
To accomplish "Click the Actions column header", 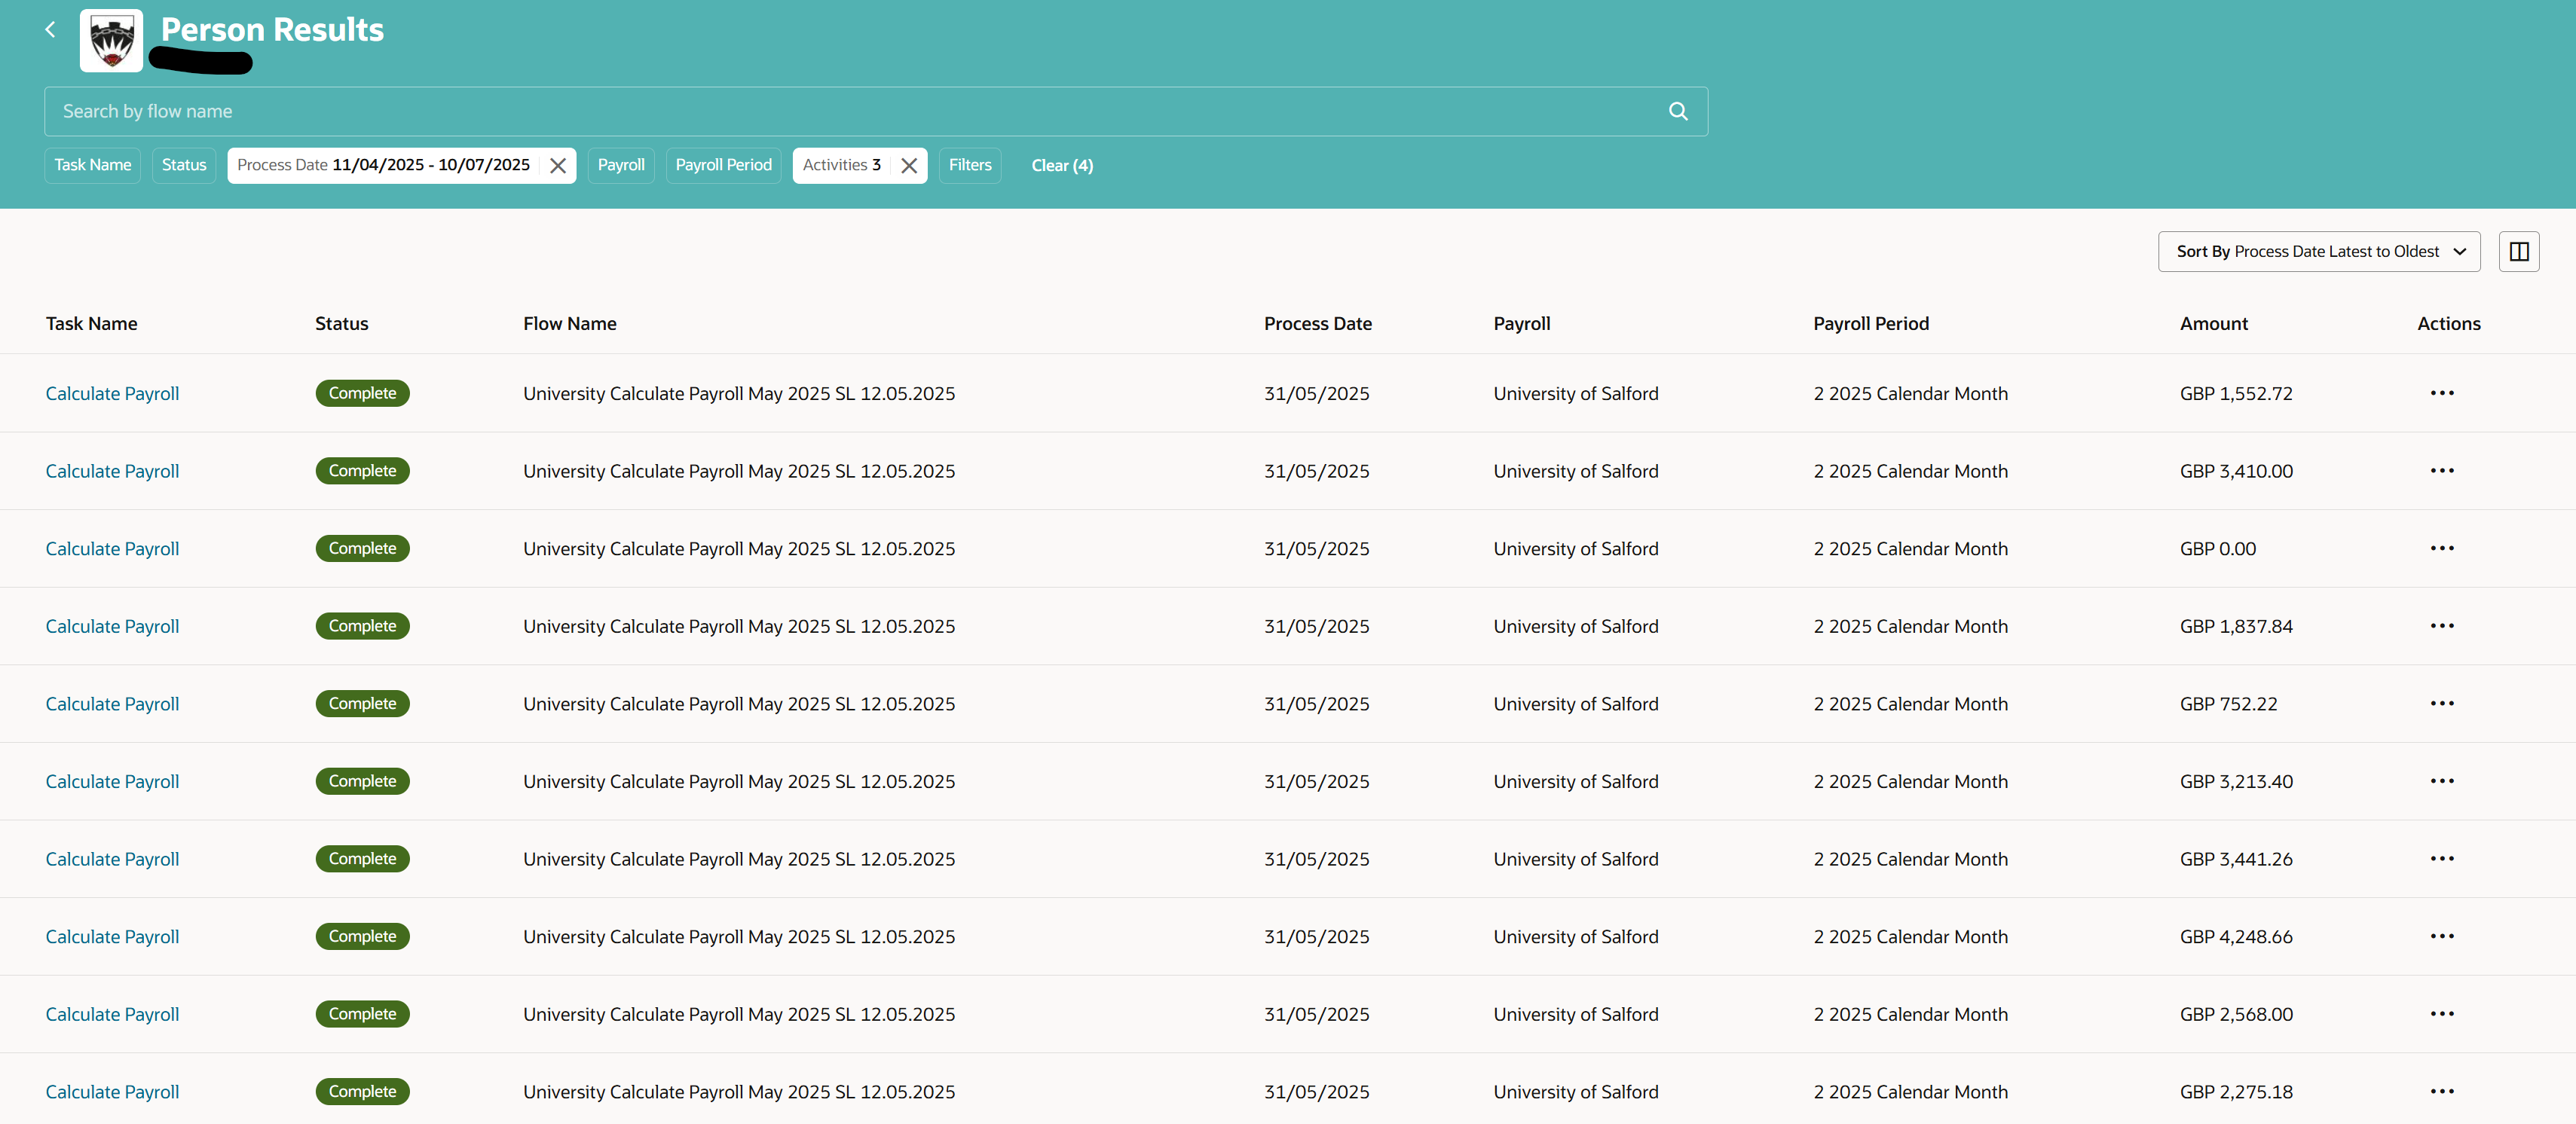I will point(2448,324).
